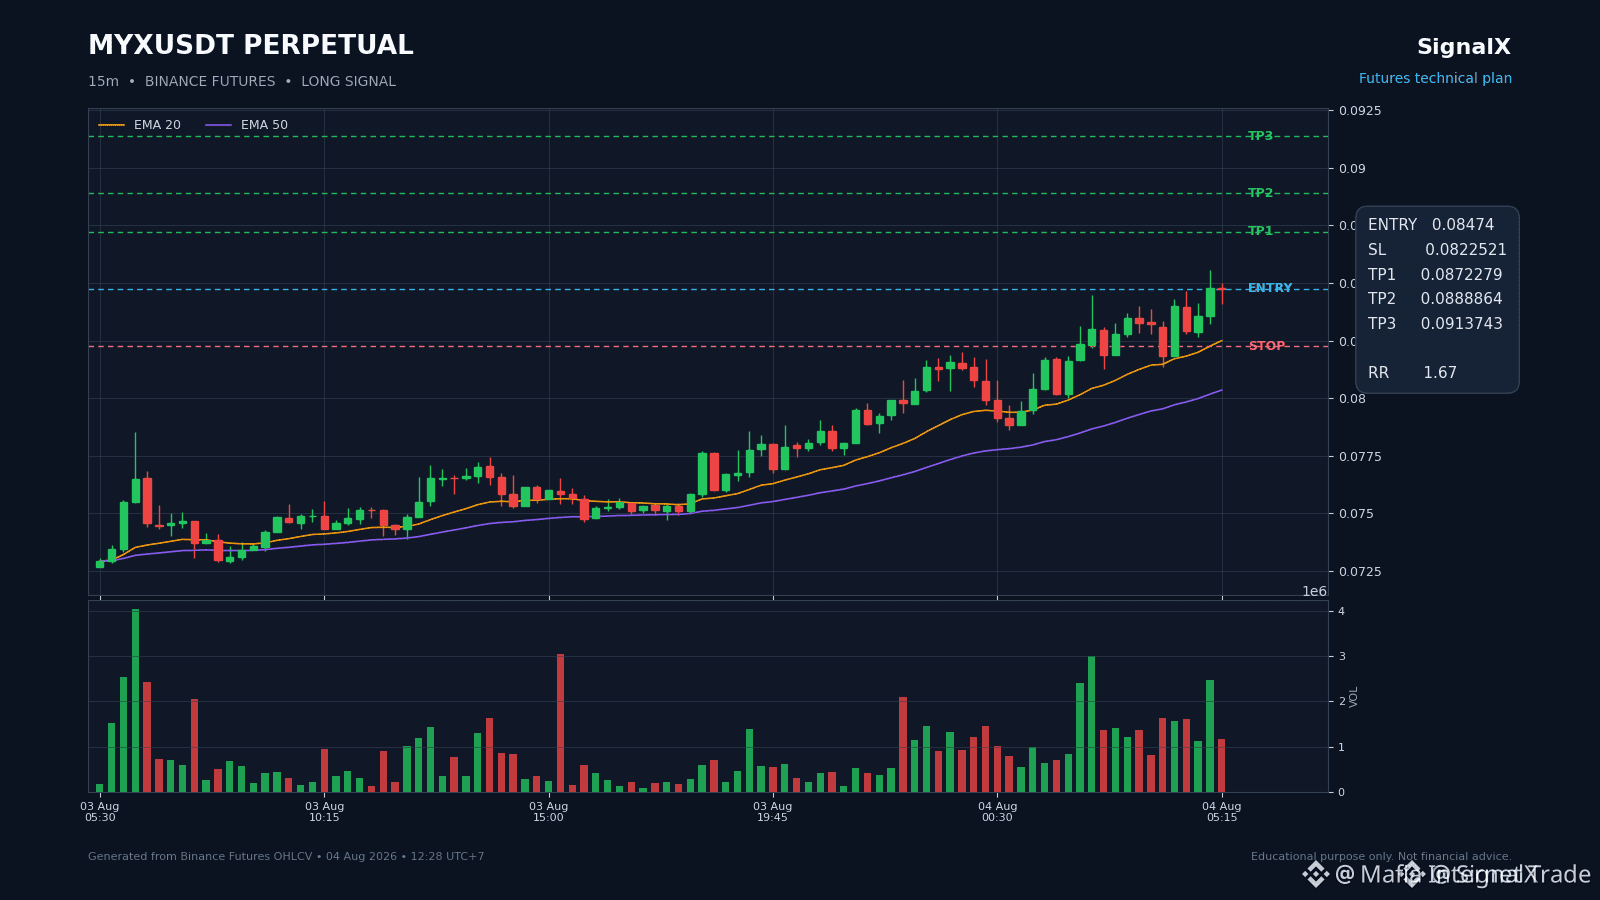
Task: Click the Generated from Binance Futures OHLCV footer
Action: (286, 857)
